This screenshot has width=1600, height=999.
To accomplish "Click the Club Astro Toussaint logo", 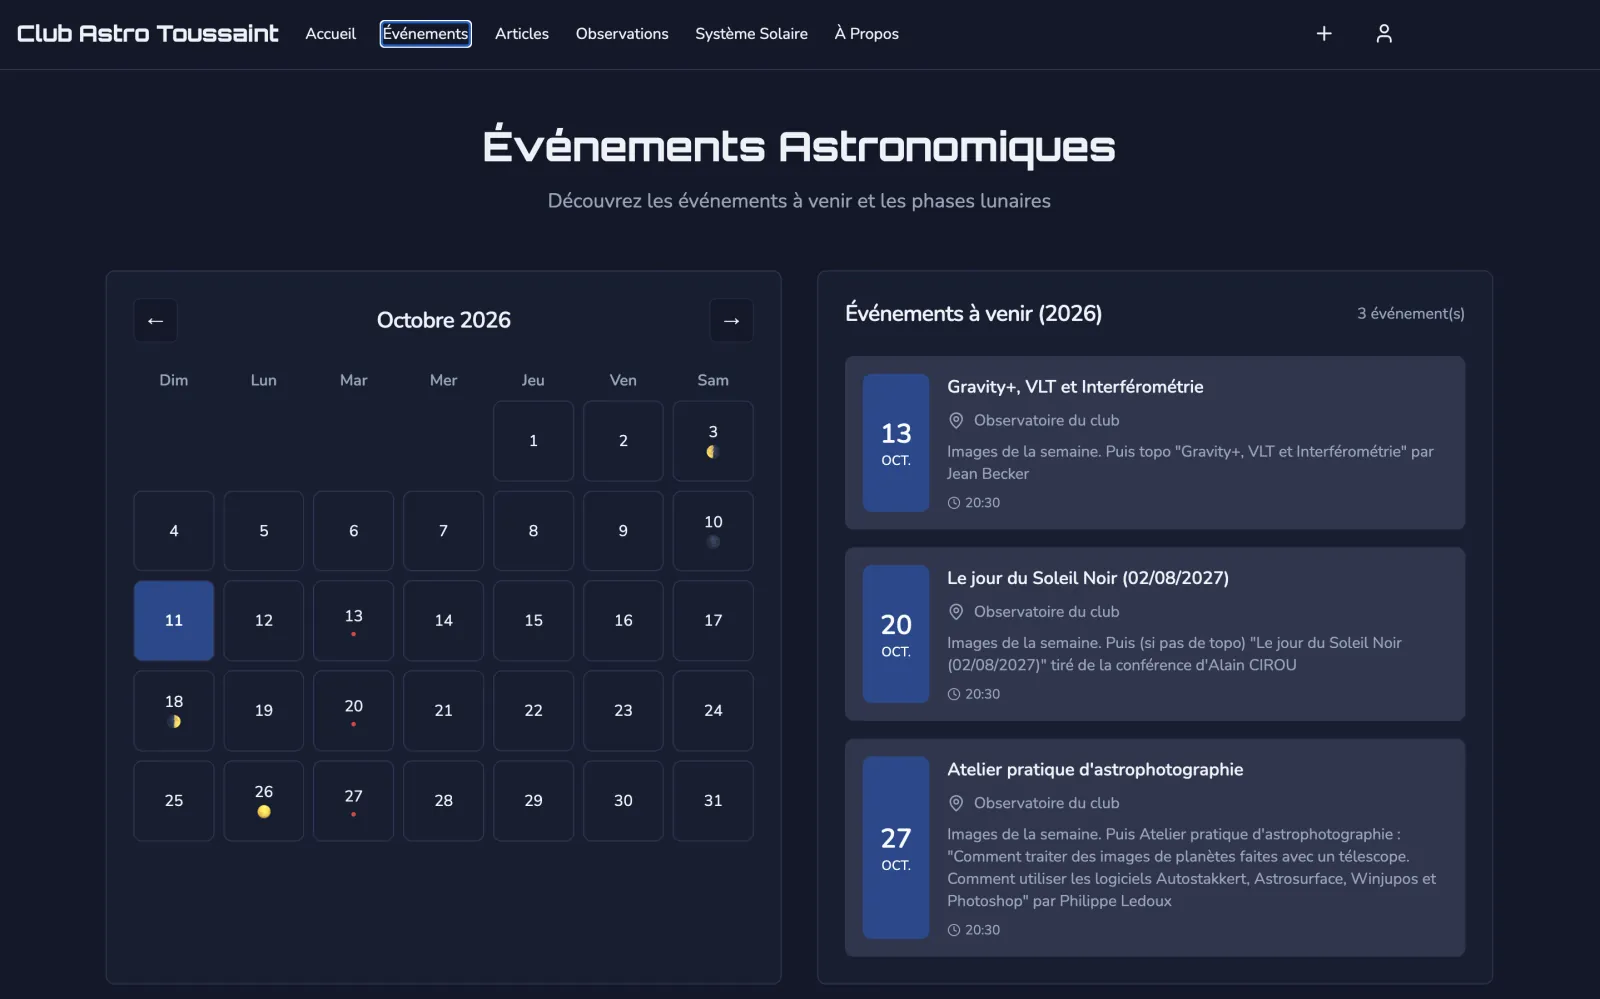I will click(x=148, y=33).
